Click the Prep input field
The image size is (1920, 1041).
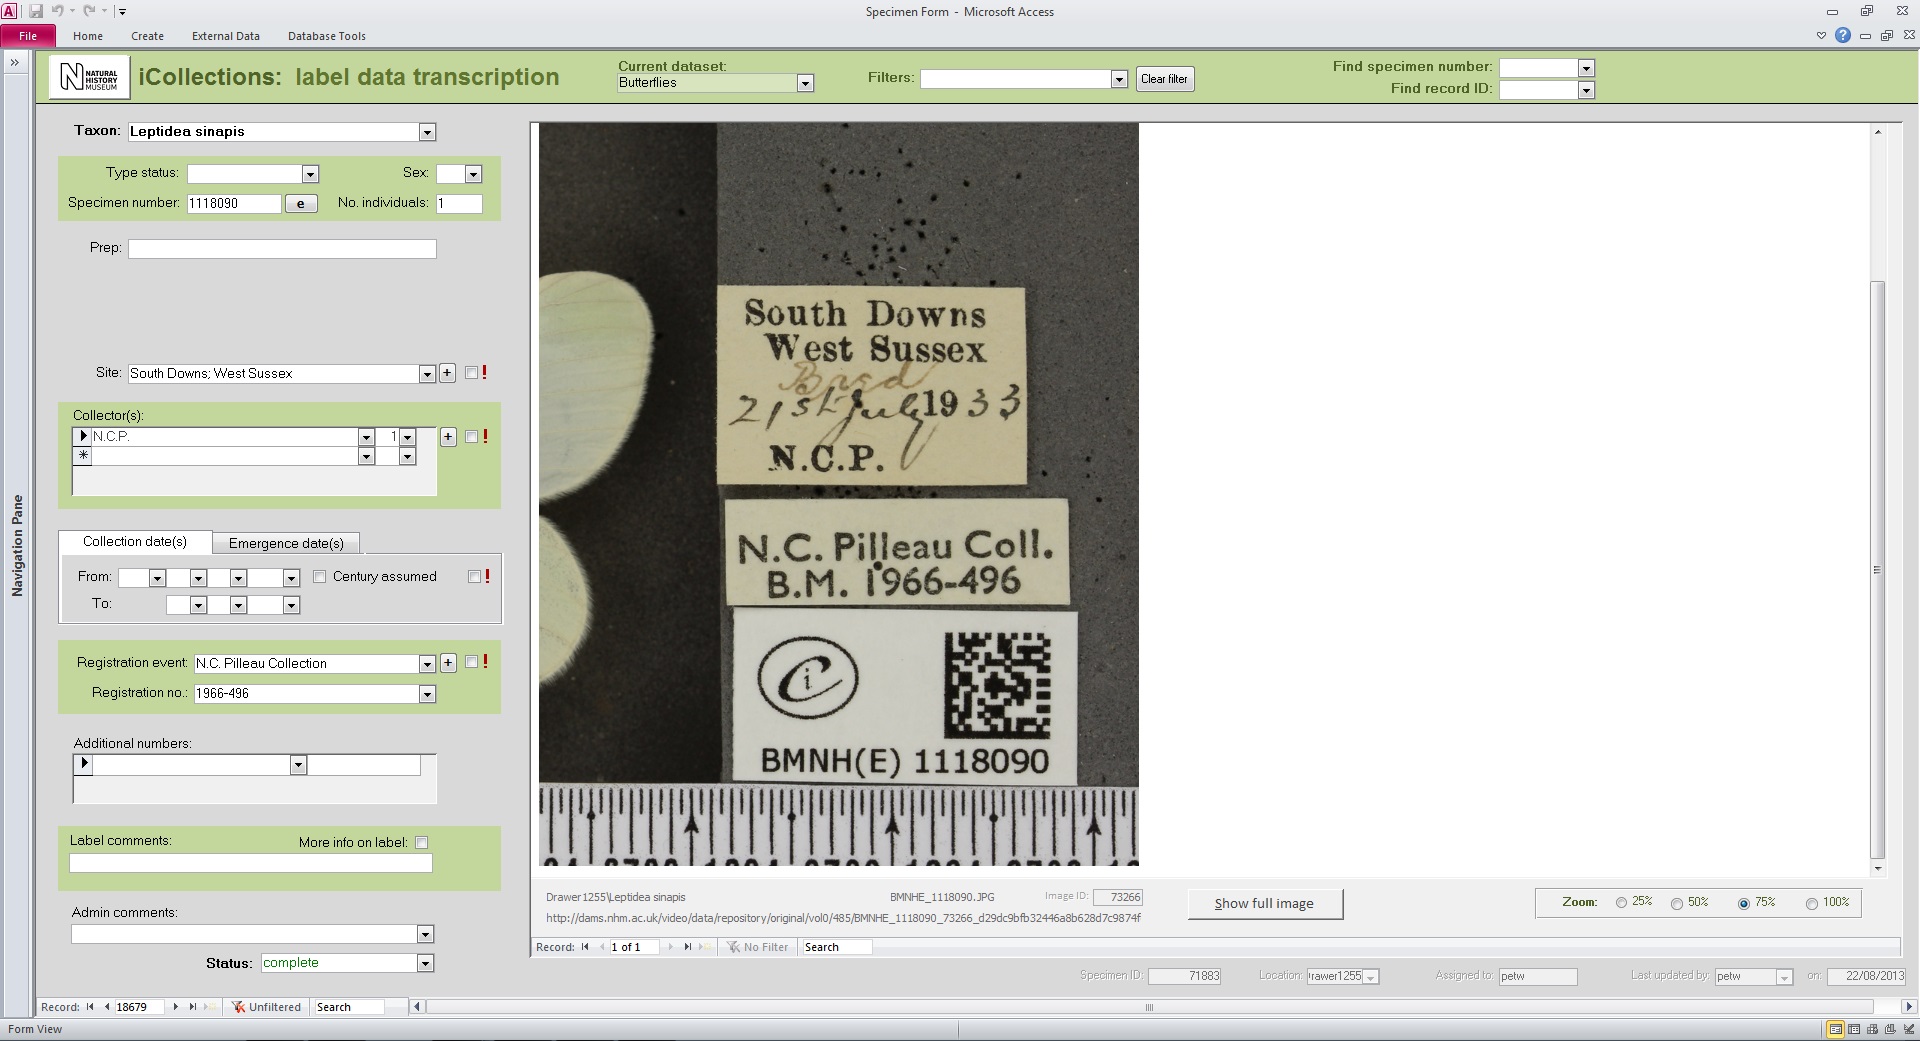[282, 249]
